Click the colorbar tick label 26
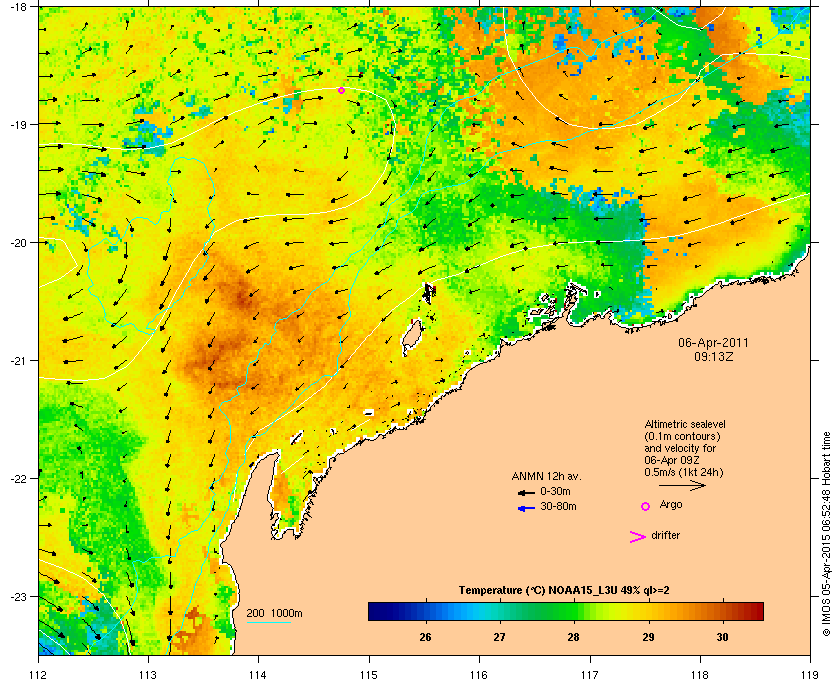This screenshot has width=840, height=680. (425, 637)
